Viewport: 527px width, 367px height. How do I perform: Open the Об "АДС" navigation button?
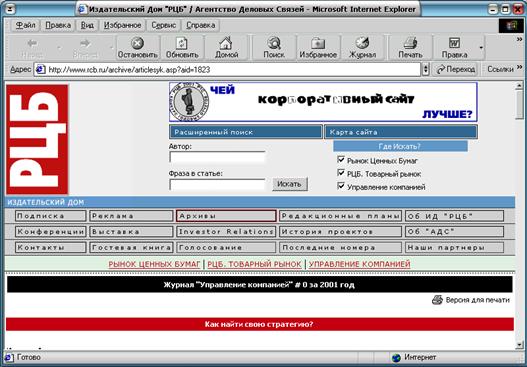(x=454, y=232)
